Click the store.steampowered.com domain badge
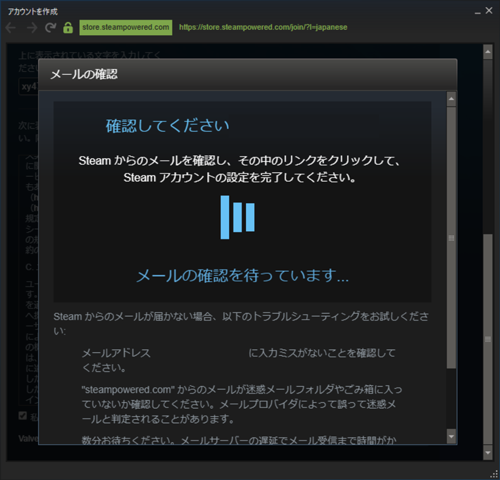 [x=126, y=27]
